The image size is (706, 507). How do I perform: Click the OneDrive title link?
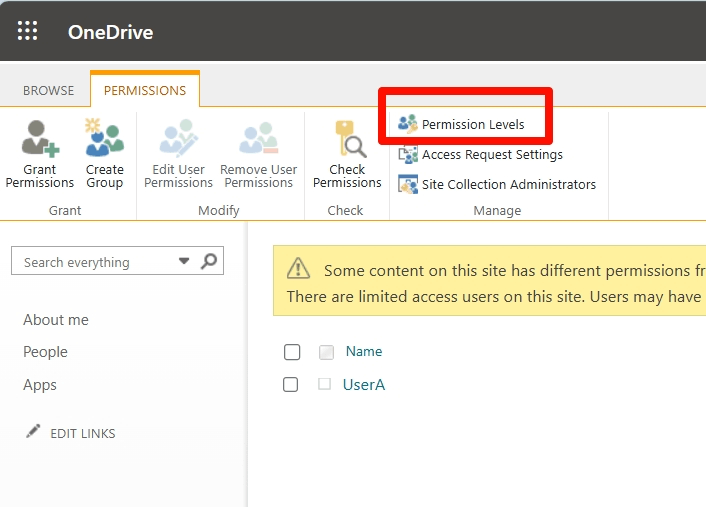click(110, 32)
